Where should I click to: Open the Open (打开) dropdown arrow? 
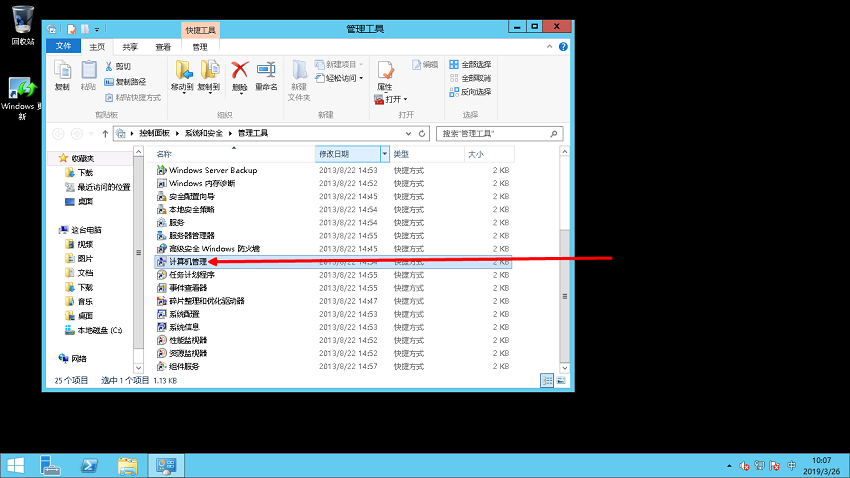point(405,99)
